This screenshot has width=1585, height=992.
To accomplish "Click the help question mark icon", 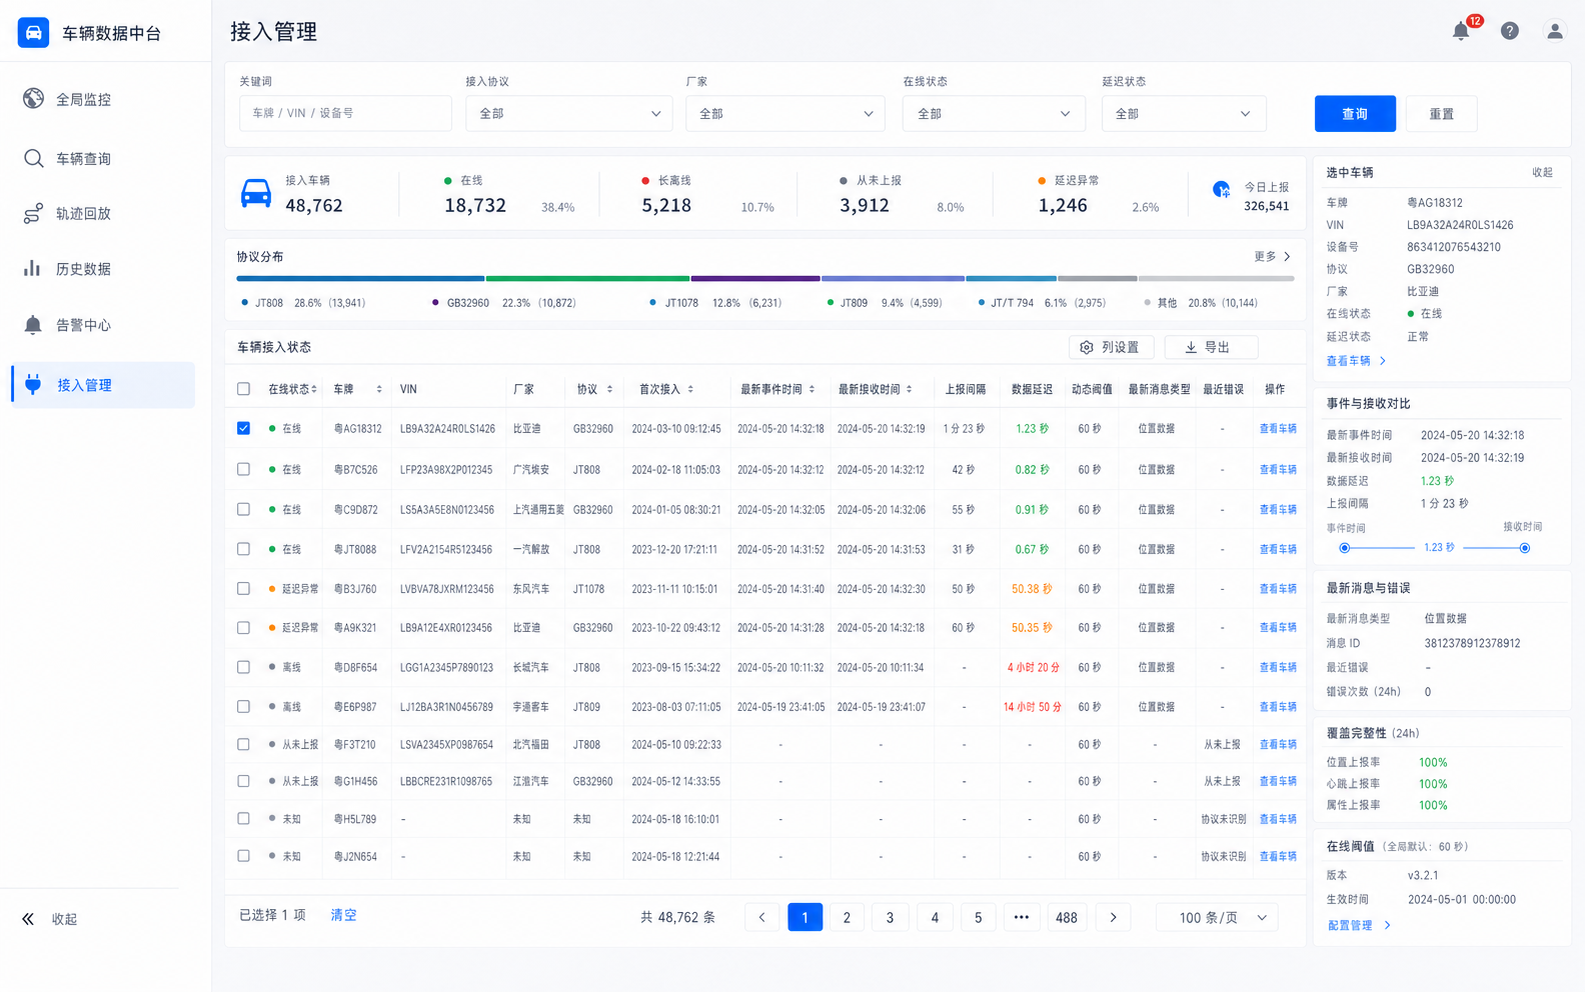I will [x=1509, y=31].
